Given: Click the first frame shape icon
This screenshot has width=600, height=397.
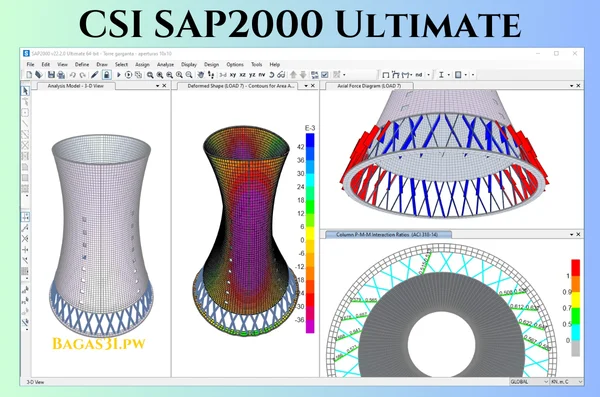Looking at the screenshot, I should point(386,75).
